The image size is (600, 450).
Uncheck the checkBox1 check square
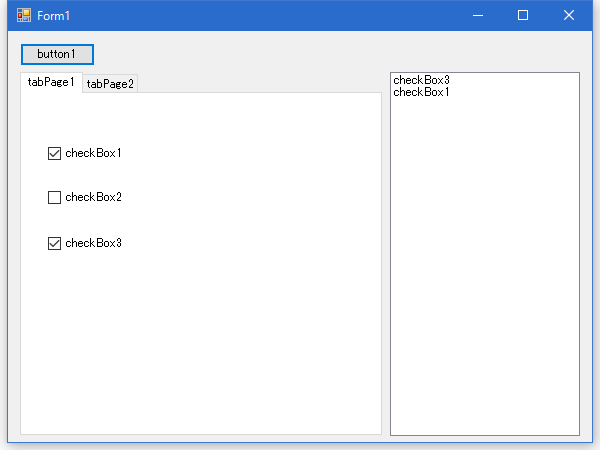[x=55, y=153]
